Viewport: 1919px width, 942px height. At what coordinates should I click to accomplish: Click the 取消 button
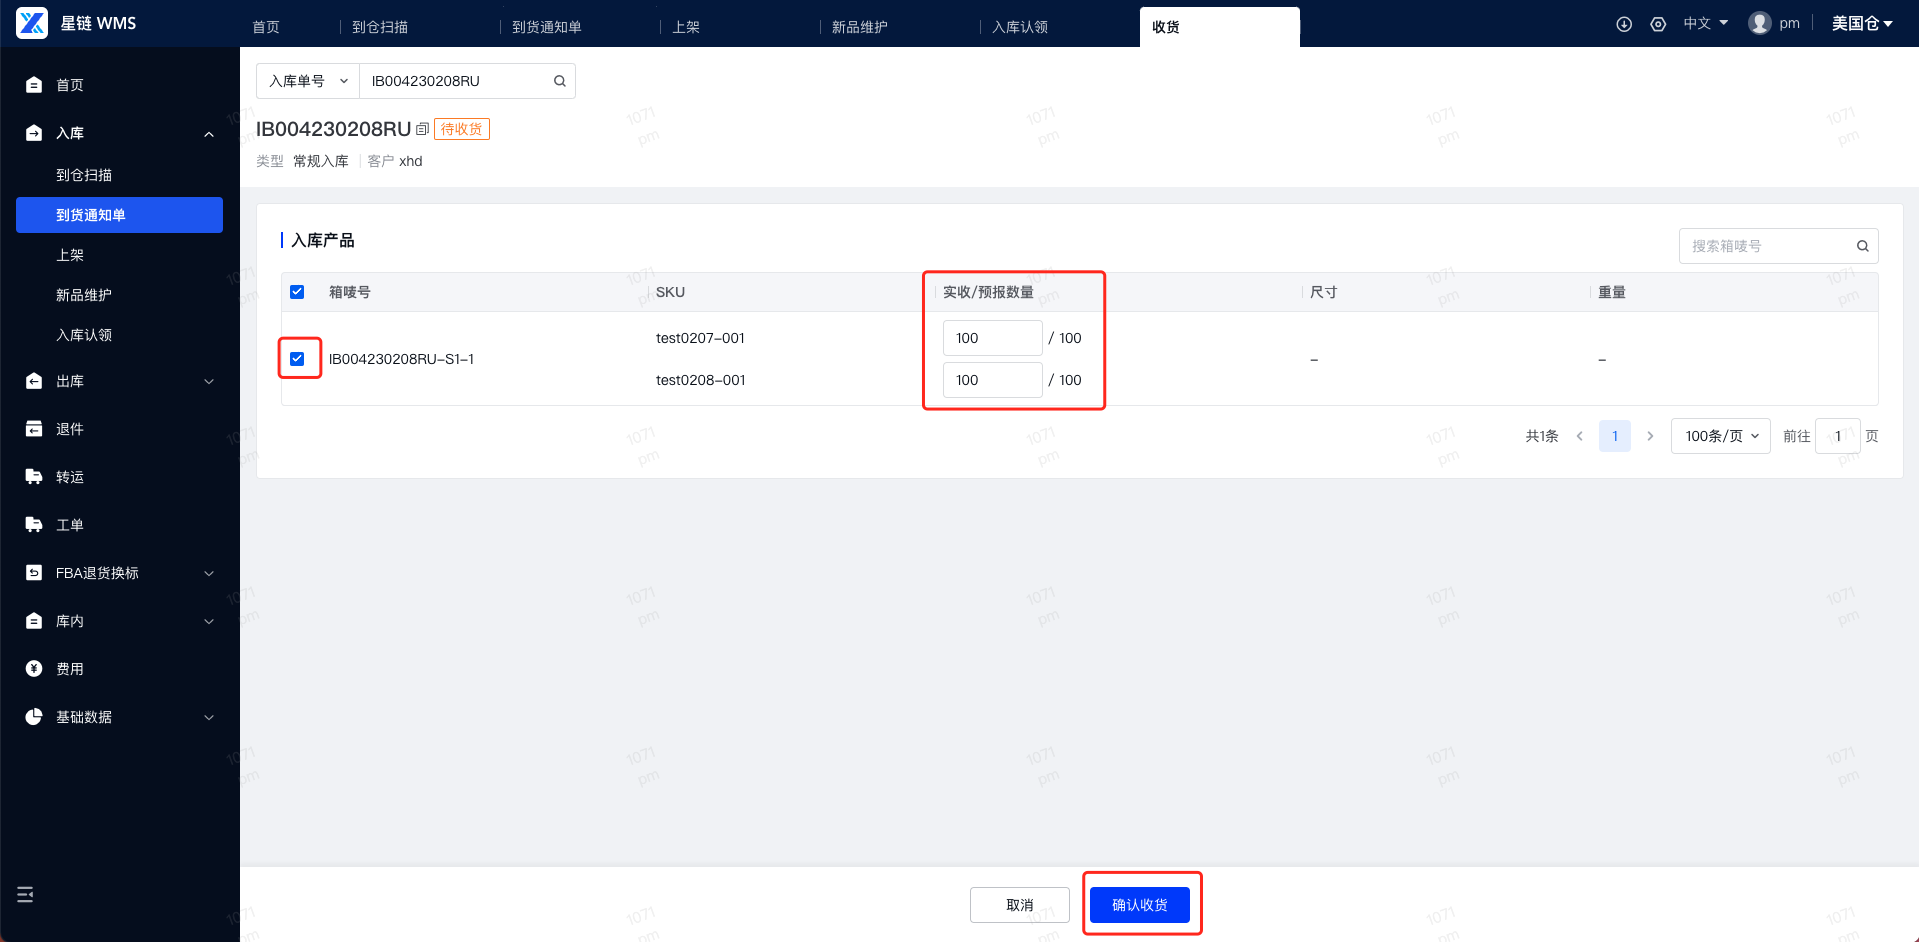(x=1020, y=905)
